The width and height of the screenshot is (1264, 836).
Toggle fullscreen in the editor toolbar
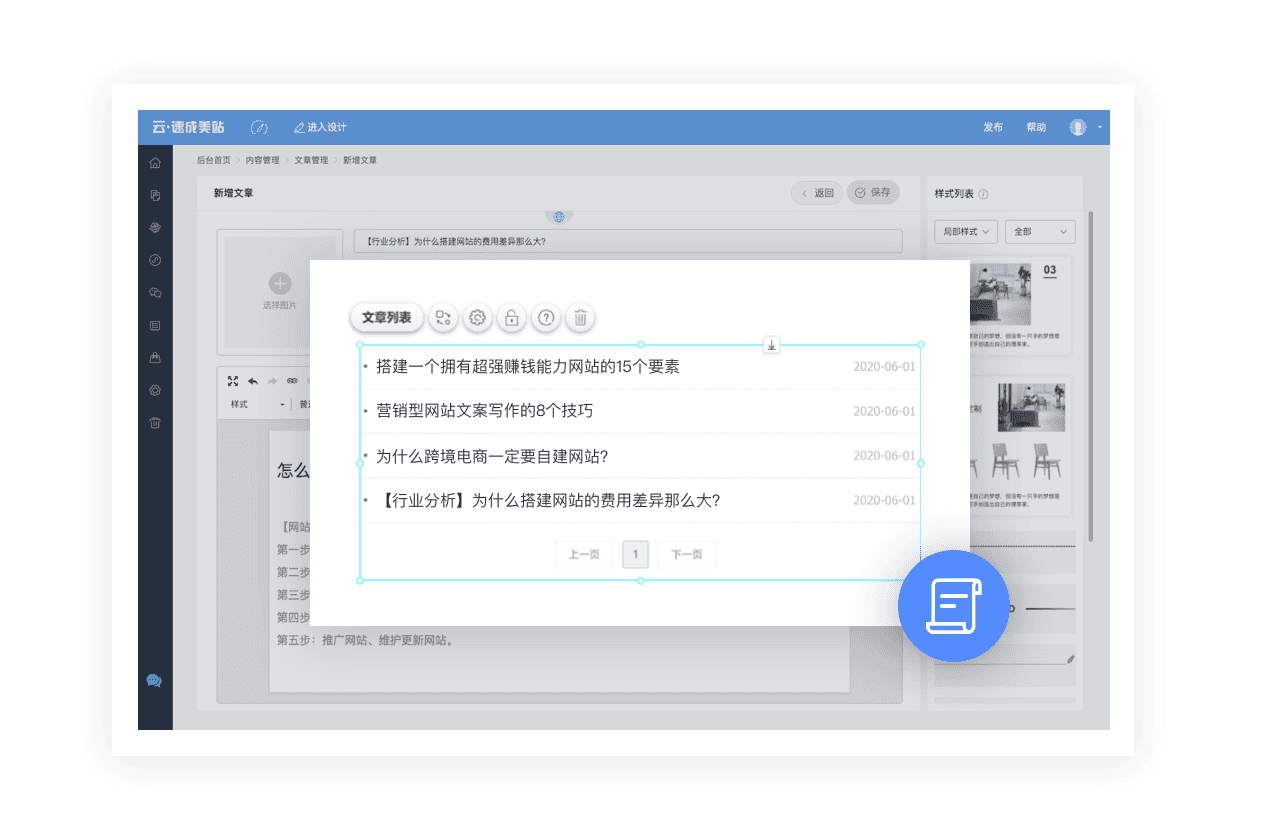[233, 381]
